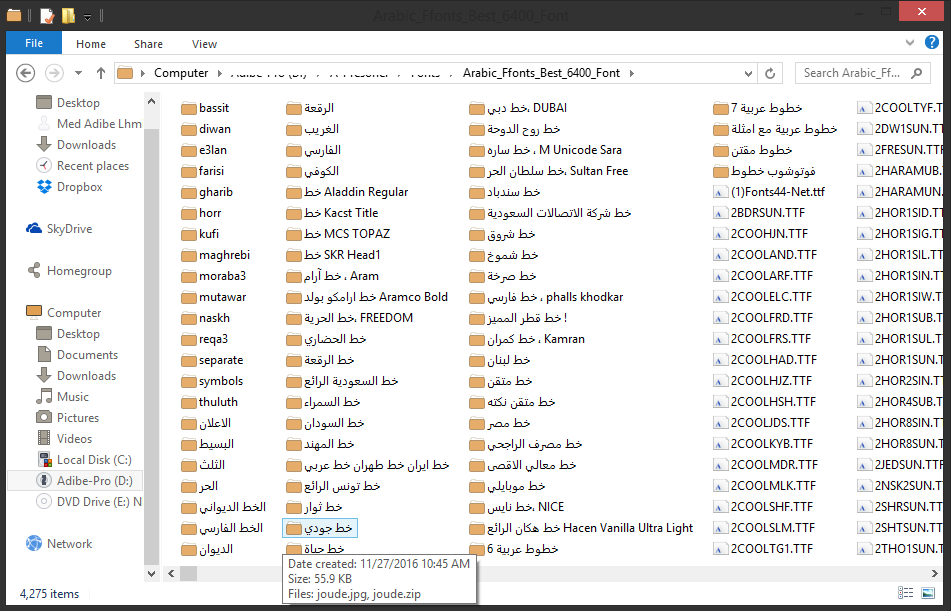Click Computer in the address breadcrumb
Screen dimensions: 951x611
pos(181,73)
